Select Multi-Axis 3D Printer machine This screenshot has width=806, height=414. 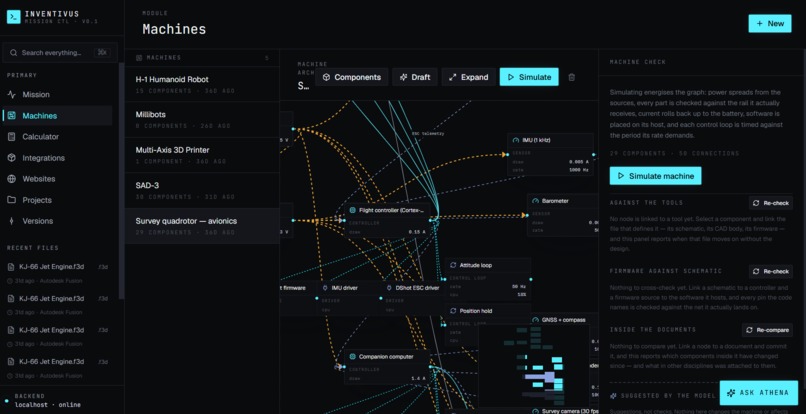202,155
